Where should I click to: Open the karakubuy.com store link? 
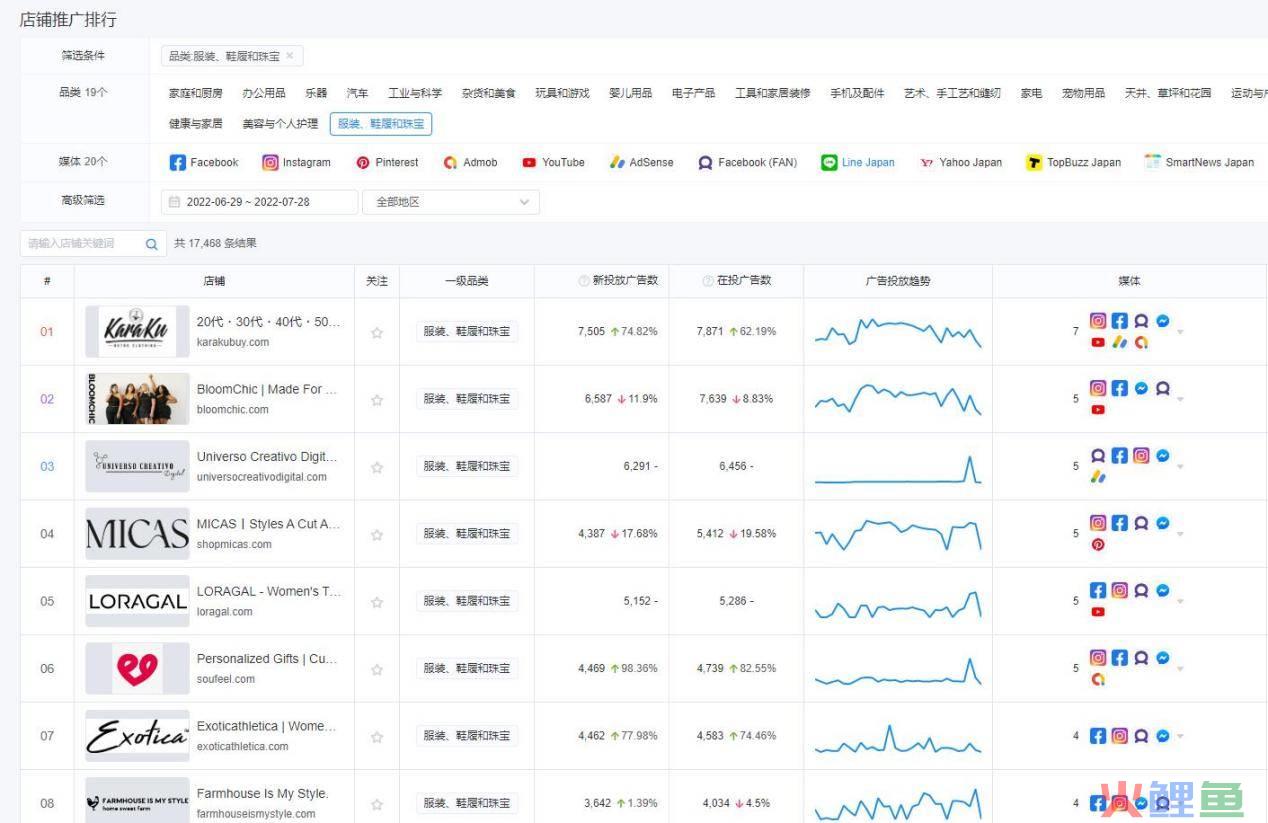point(233,342)
